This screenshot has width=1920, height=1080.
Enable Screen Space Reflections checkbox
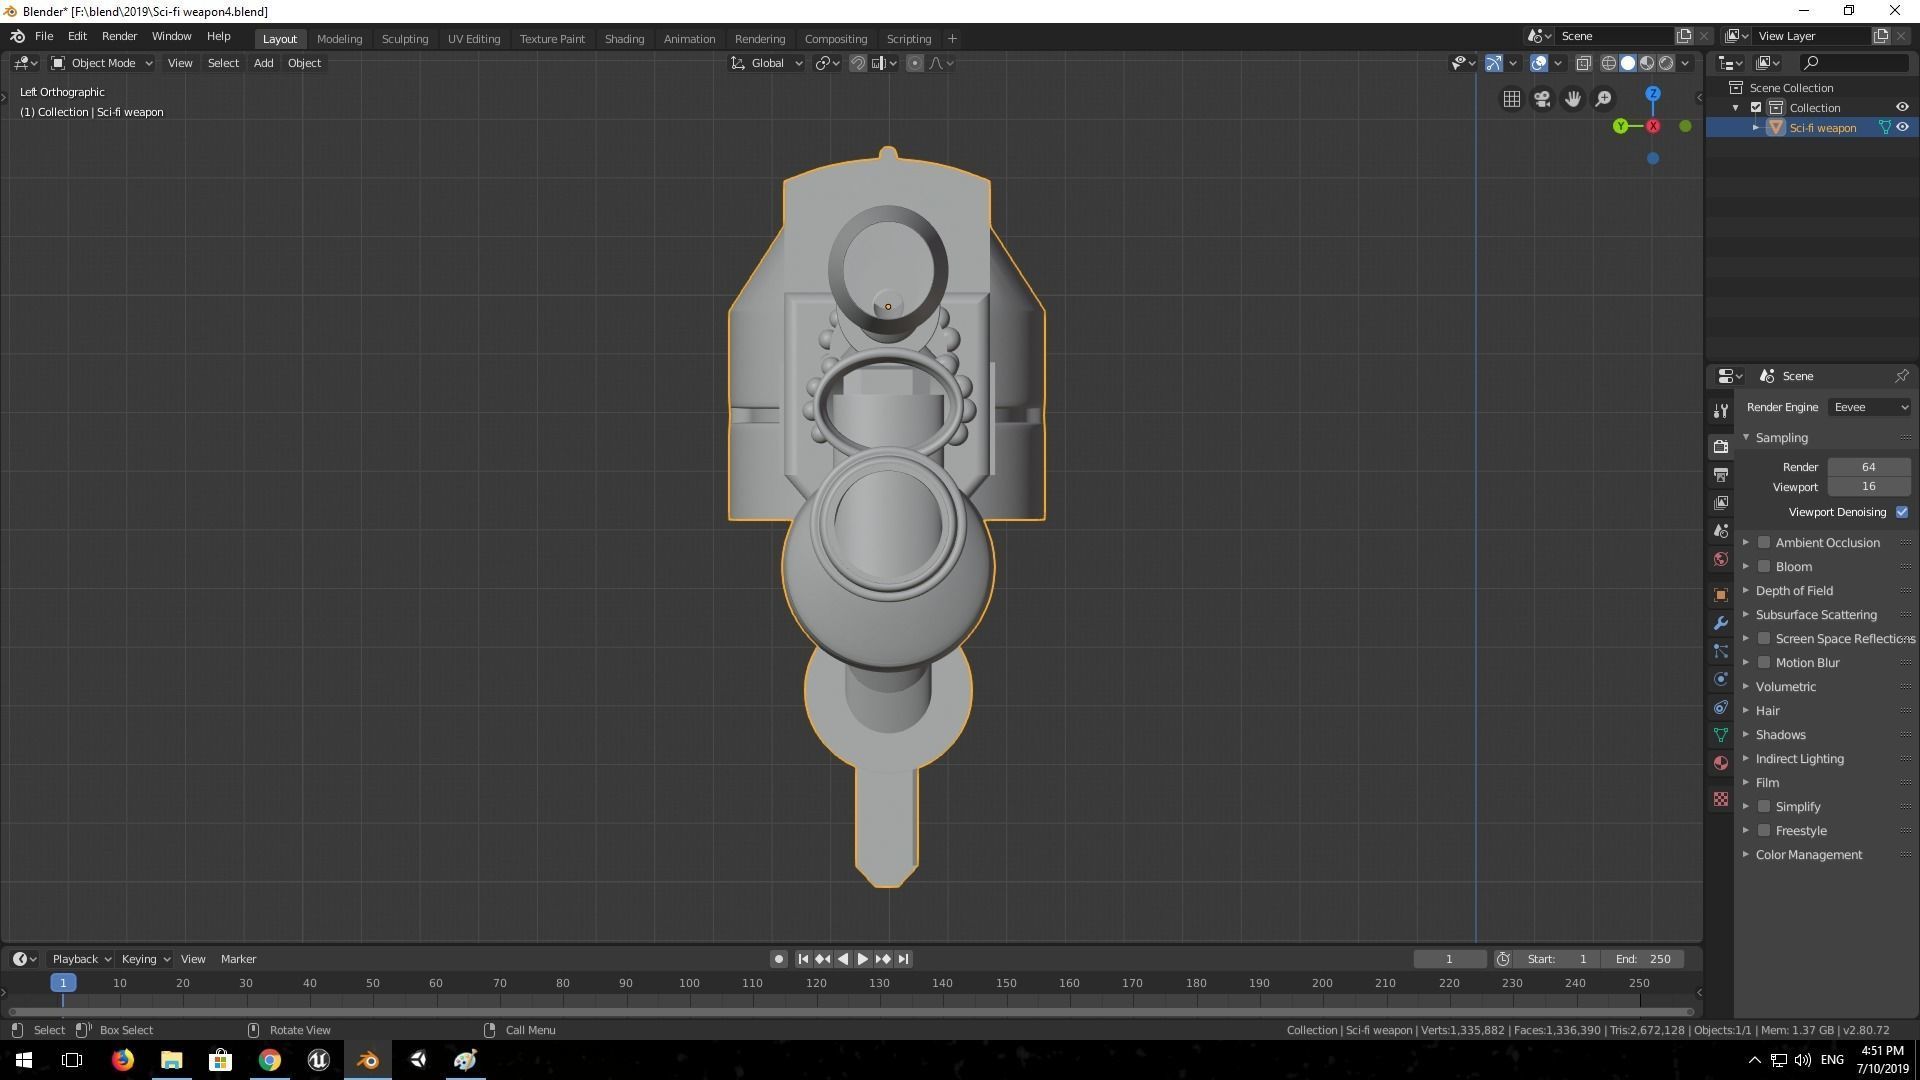pyautogui.click(x=1764, y=639)
